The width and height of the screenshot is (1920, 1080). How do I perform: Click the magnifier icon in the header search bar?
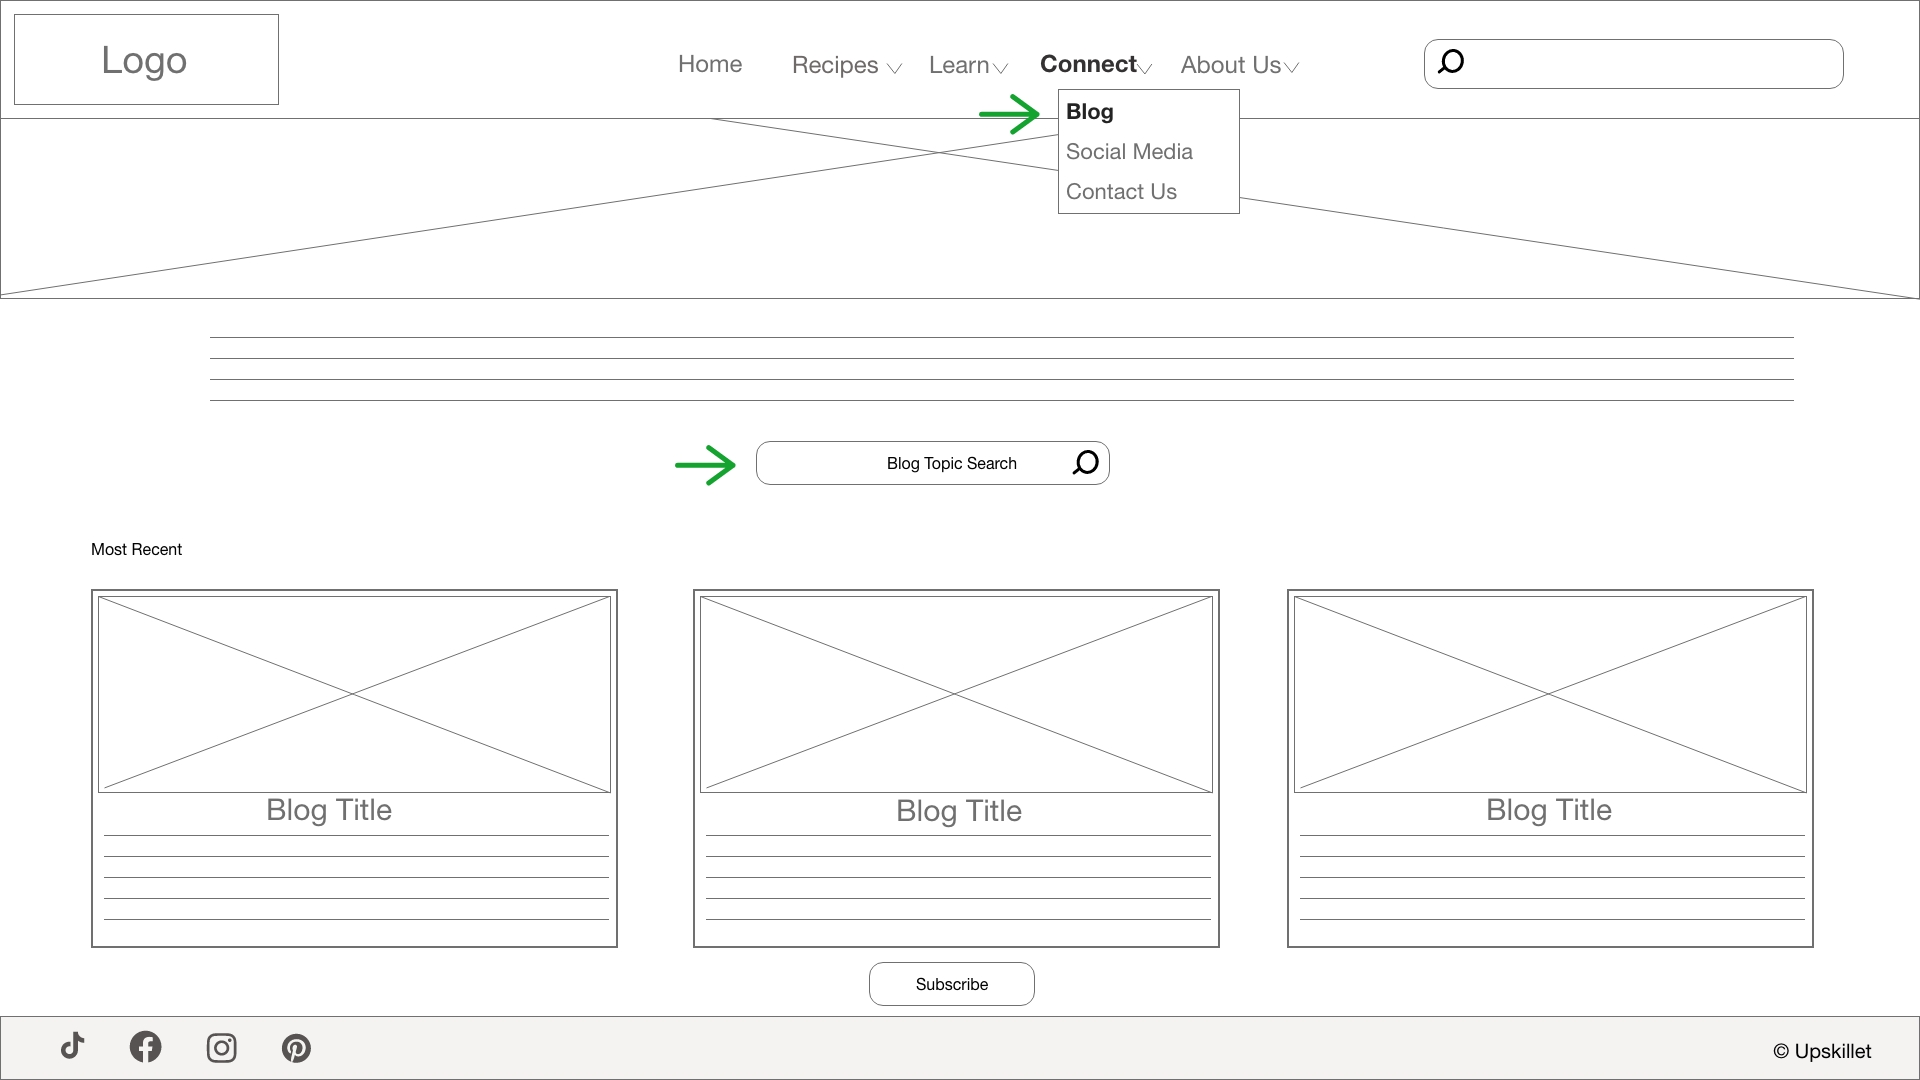(x=1451, y=62)
